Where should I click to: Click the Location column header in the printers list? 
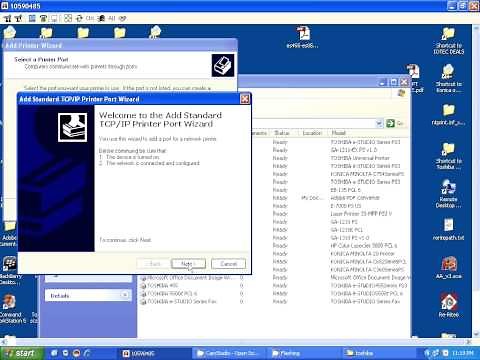(312, 133)
